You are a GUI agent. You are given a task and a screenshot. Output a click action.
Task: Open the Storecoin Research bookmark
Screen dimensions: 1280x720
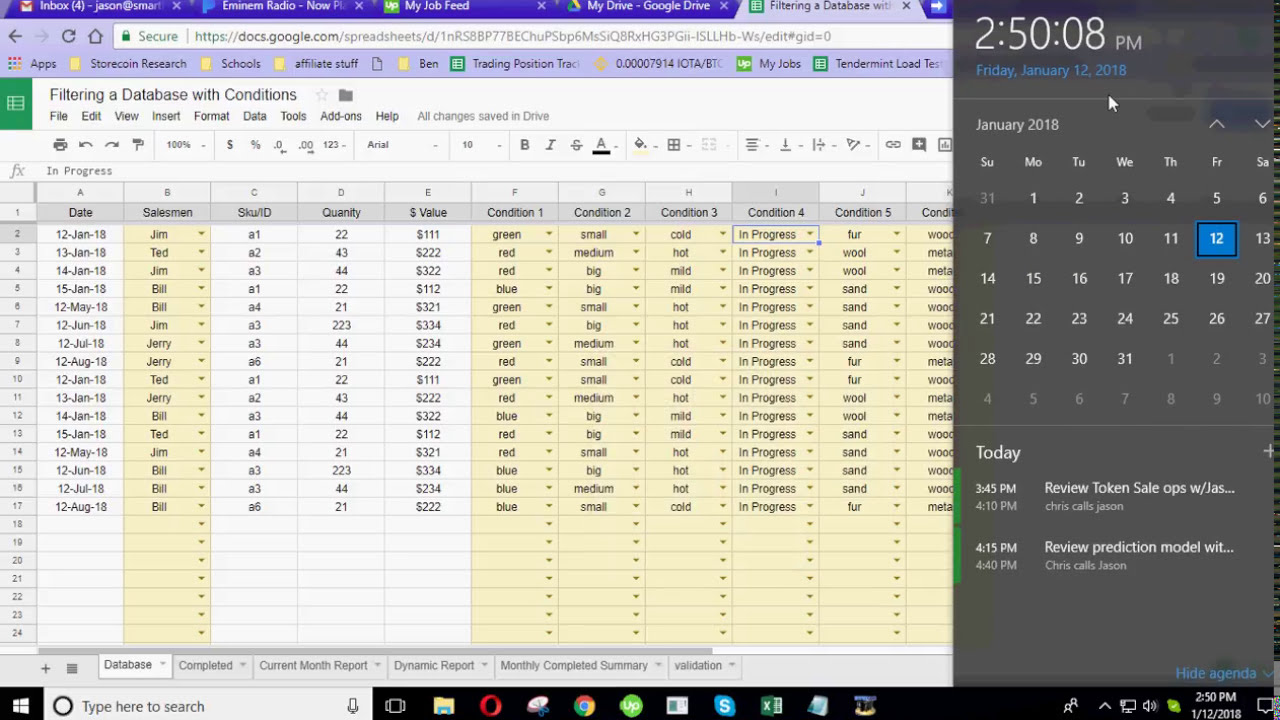tap(128, 64)
